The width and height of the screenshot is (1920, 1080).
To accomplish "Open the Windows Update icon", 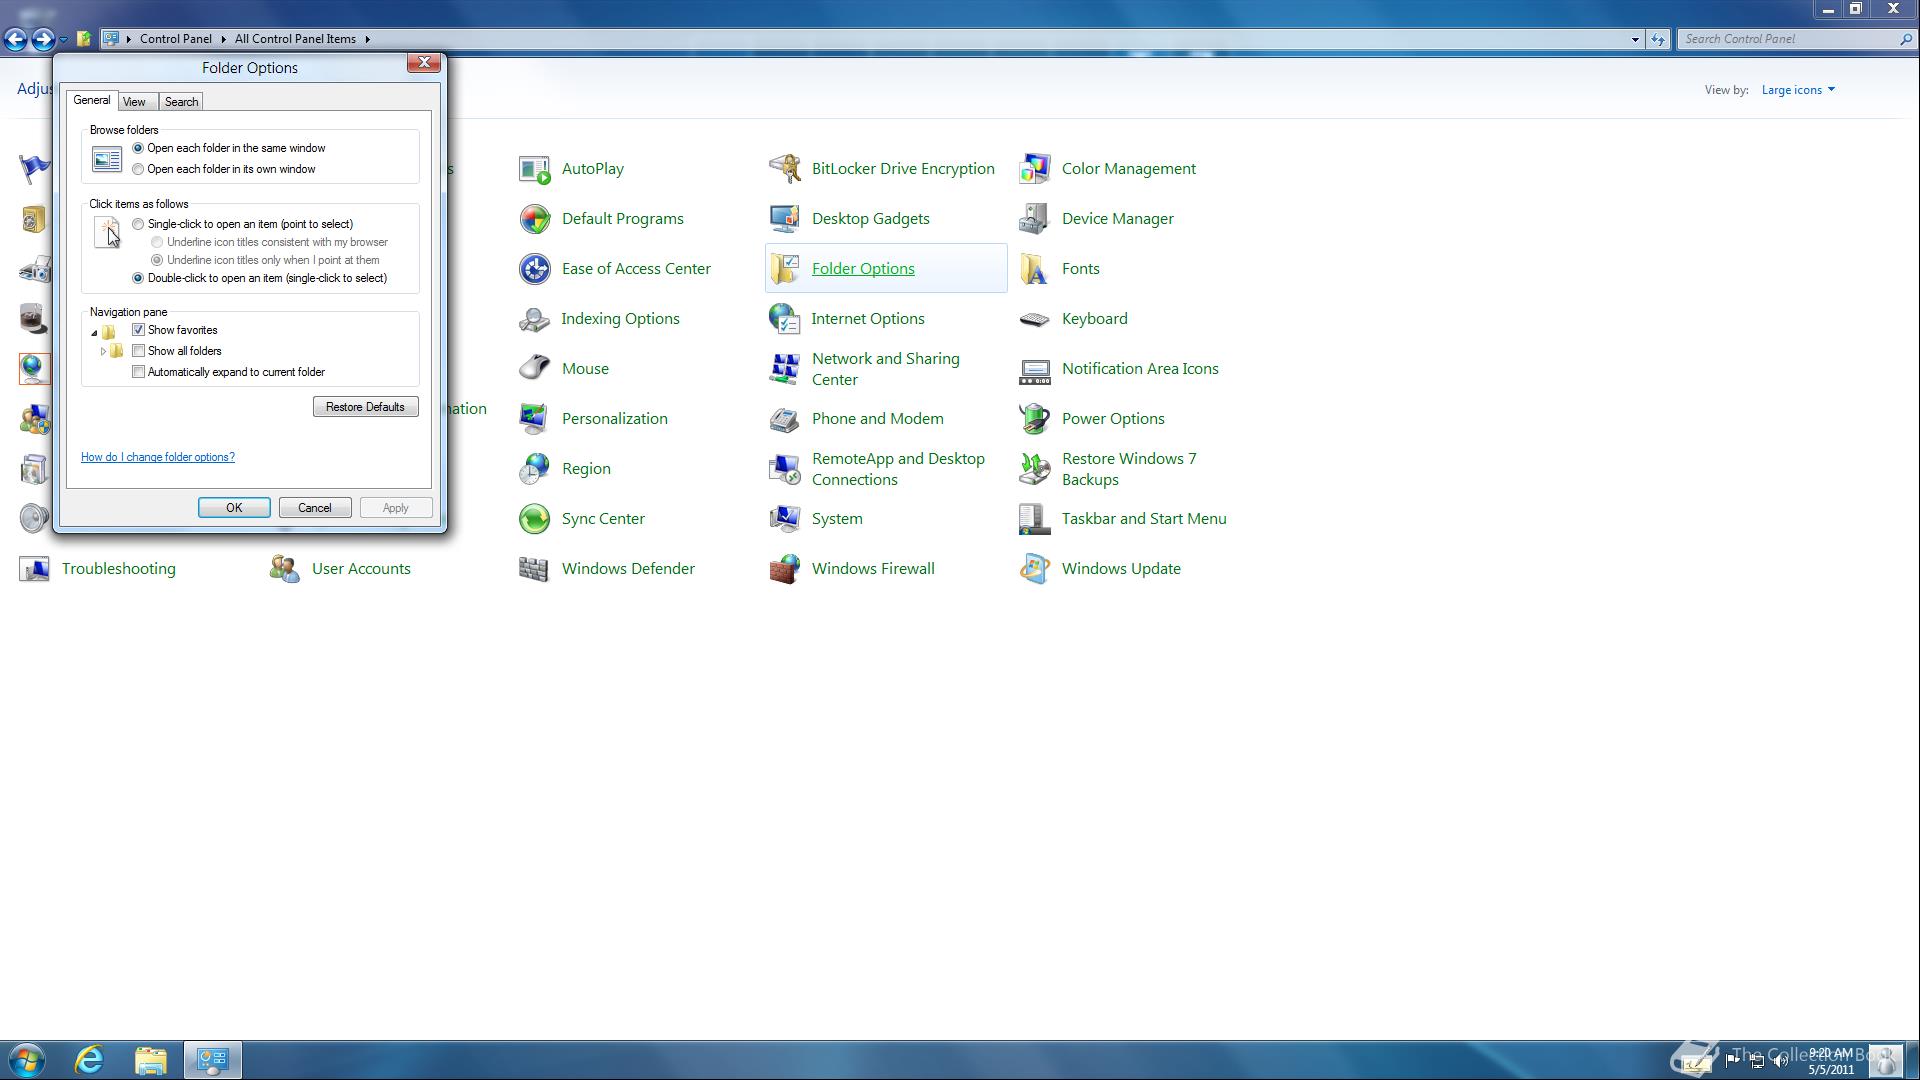I will pos(1034,569).
